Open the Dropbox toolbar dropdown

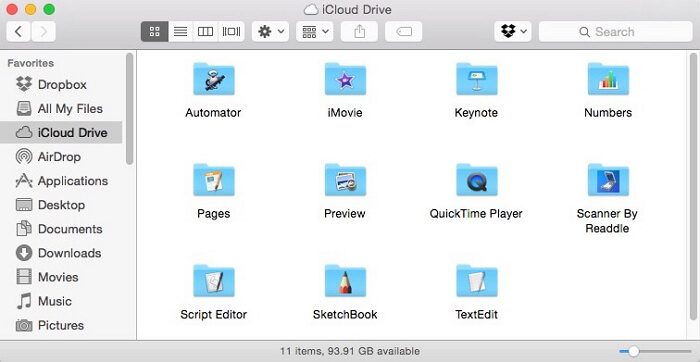click(513, 32)
